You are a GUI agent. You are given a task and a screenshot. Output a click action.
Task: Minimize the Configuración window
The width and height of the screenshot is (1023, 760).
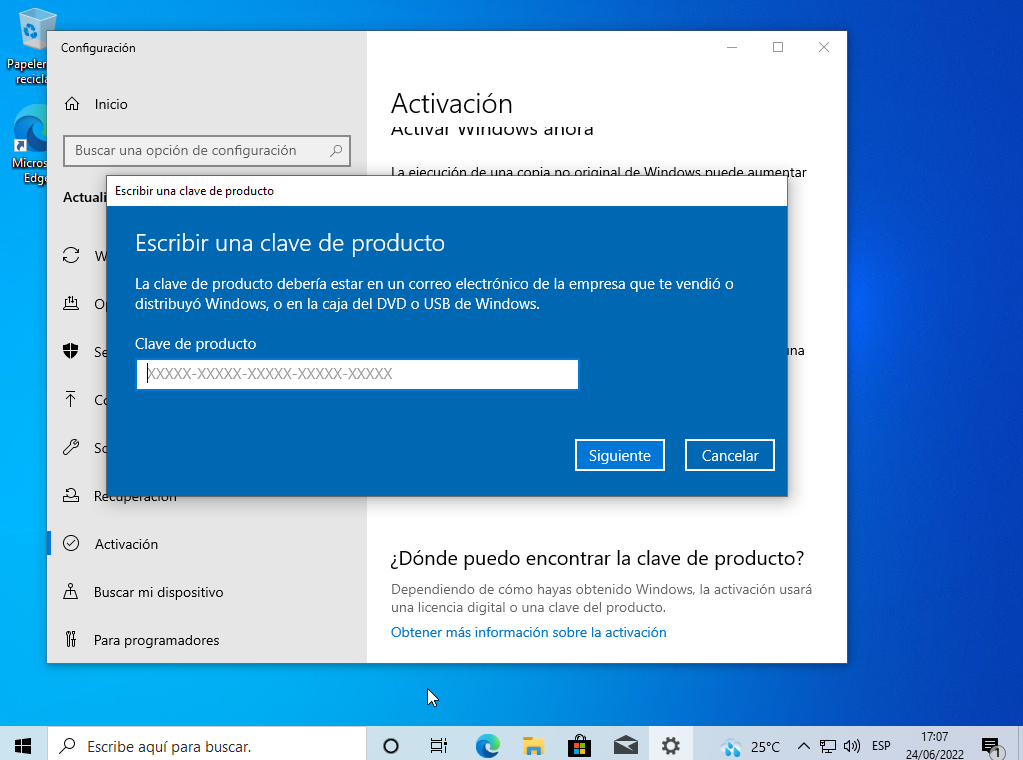[732, 47]
